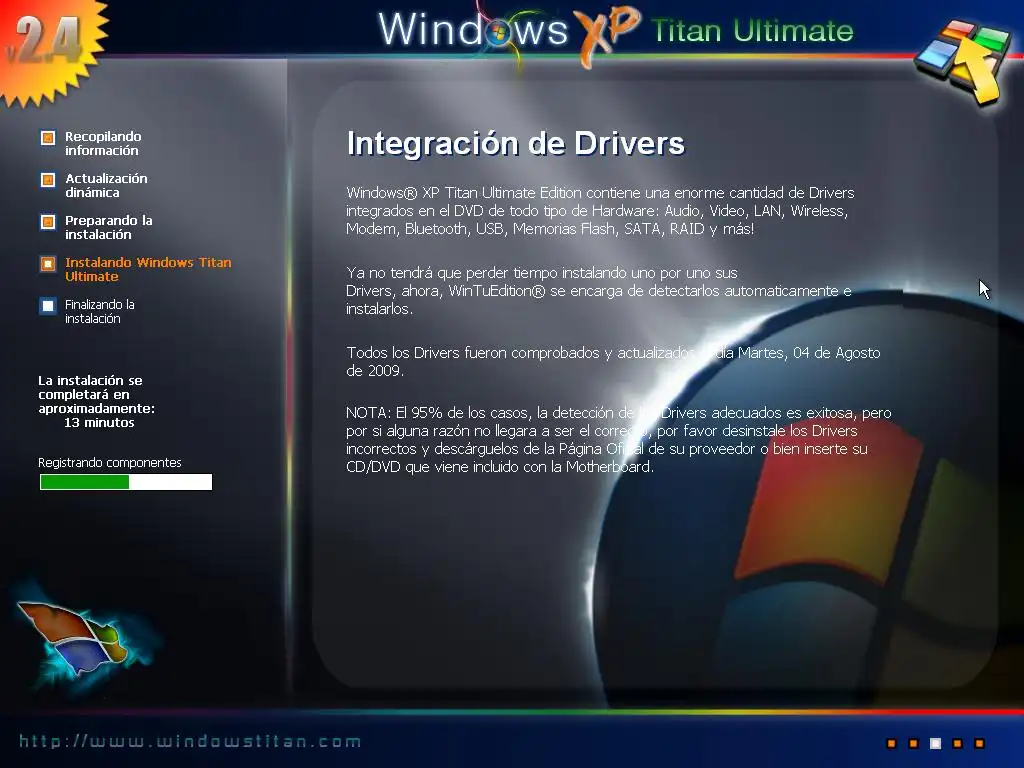Click the last orange slide indicator dot
Screen dimensions: 1024x768
979,743
